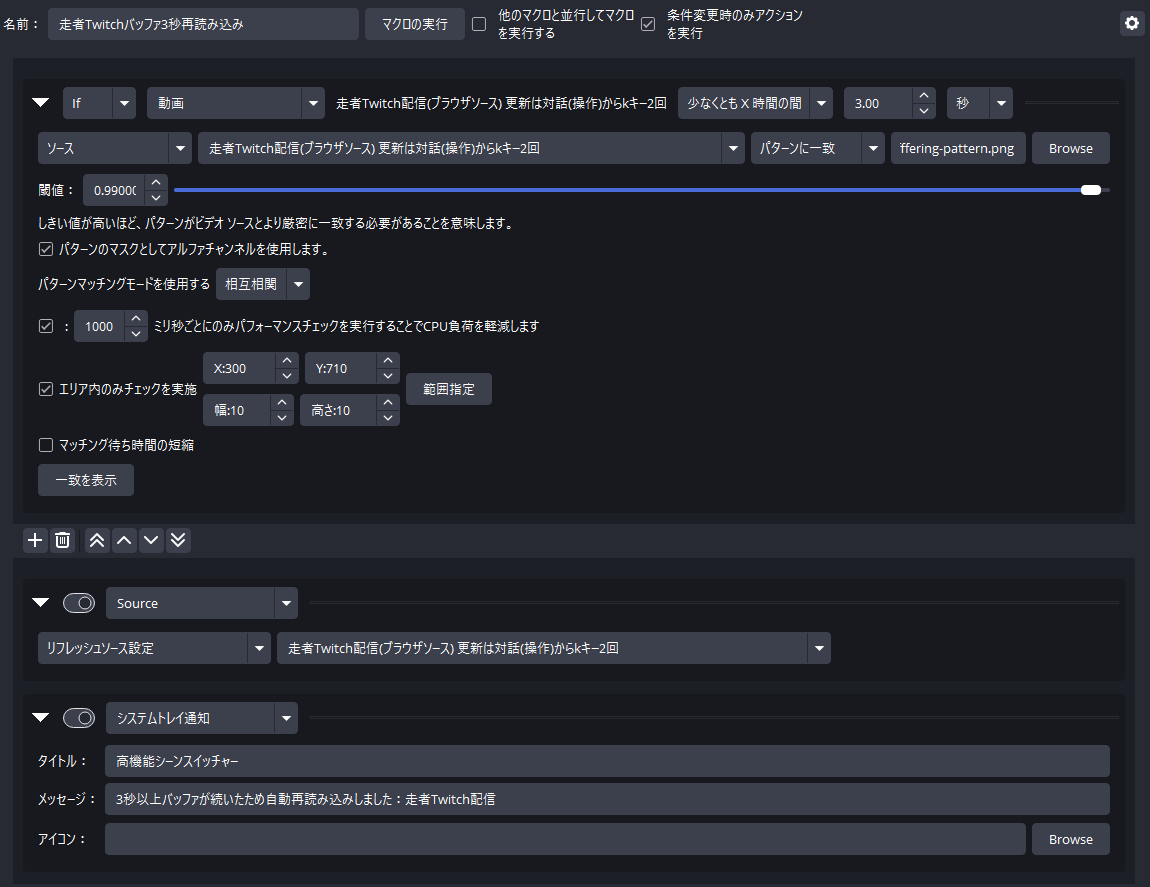Open the リフレッシュソース設定 action dropdown
The width and height of the screenshot is (1150, 887).
click(x=154, y=648)
